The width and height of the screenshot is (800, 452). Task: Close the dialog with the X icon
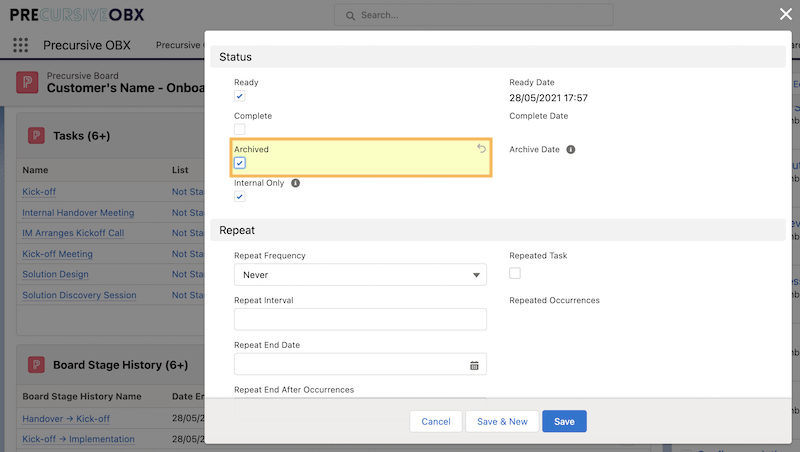786,14
